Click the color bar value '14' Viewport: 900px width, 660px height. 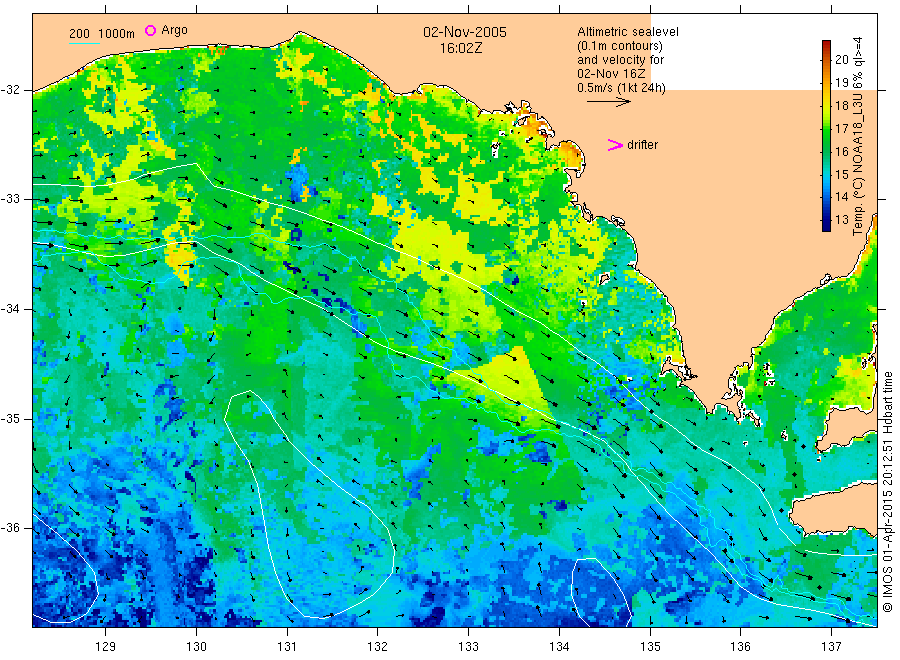pyautogui.click(x=841, y=197)
